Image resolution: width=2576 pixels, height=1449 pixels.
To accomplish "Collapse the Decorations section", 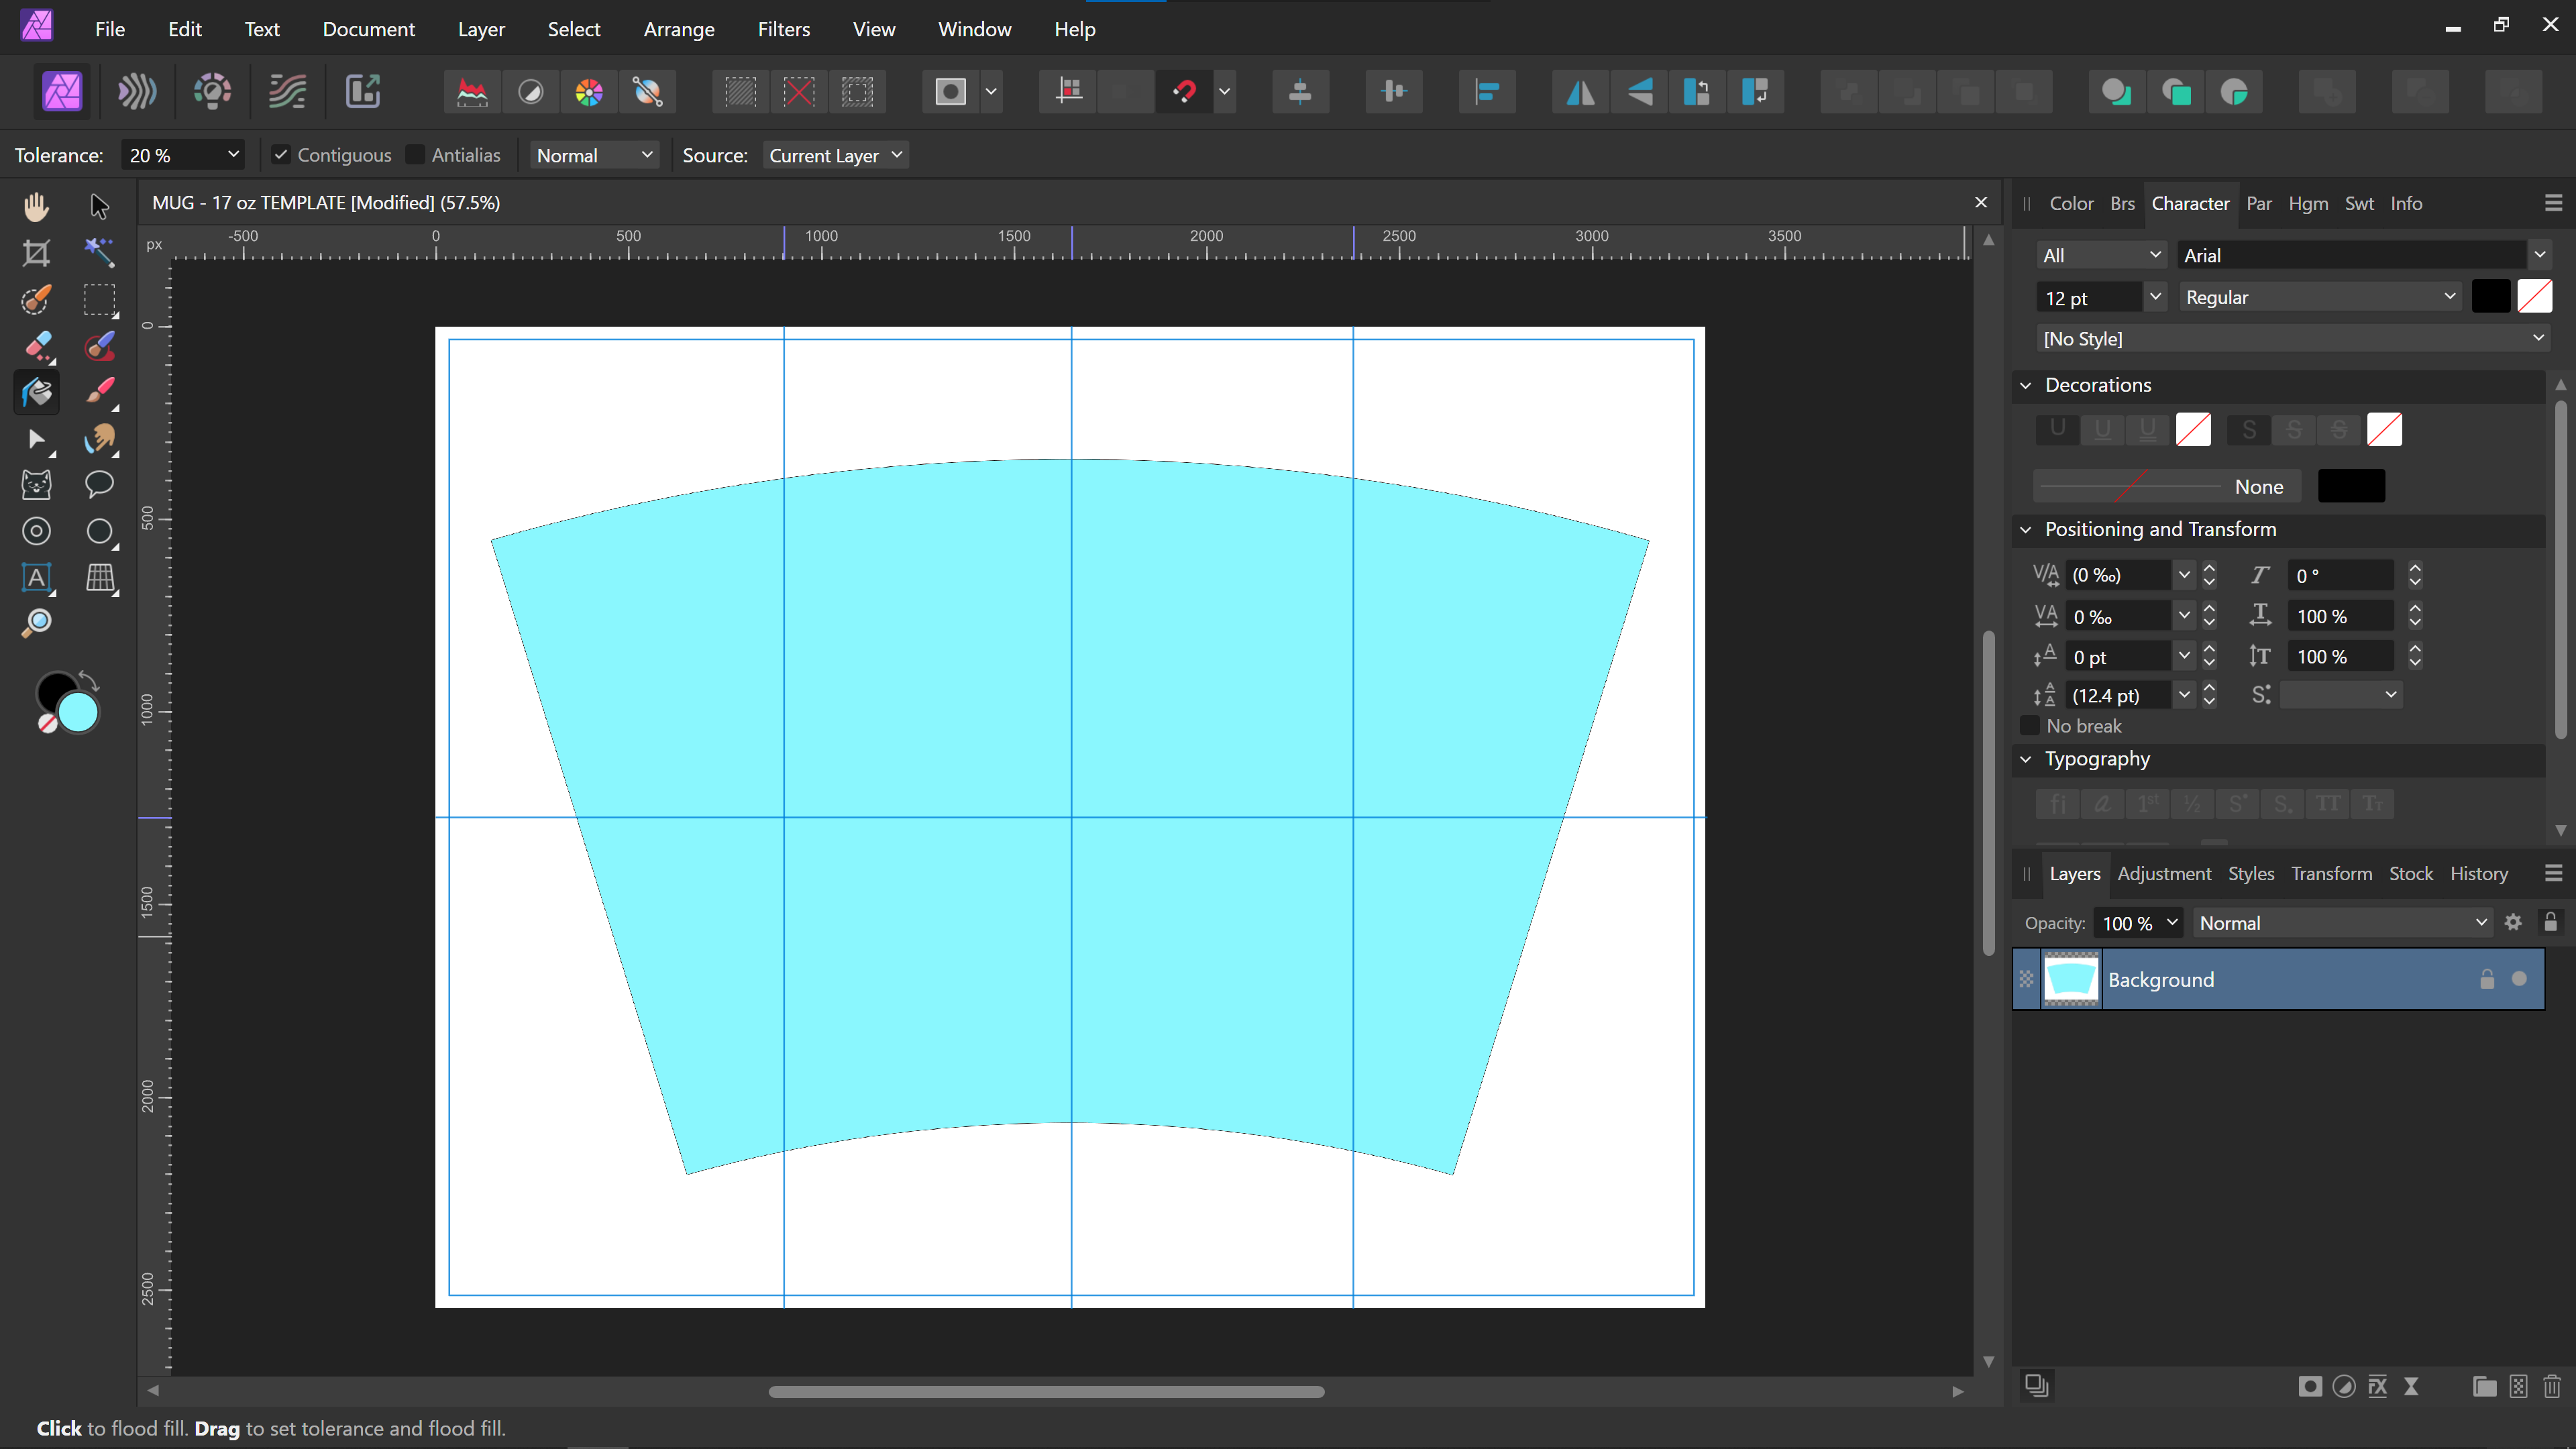I will tap(2026, 385).
